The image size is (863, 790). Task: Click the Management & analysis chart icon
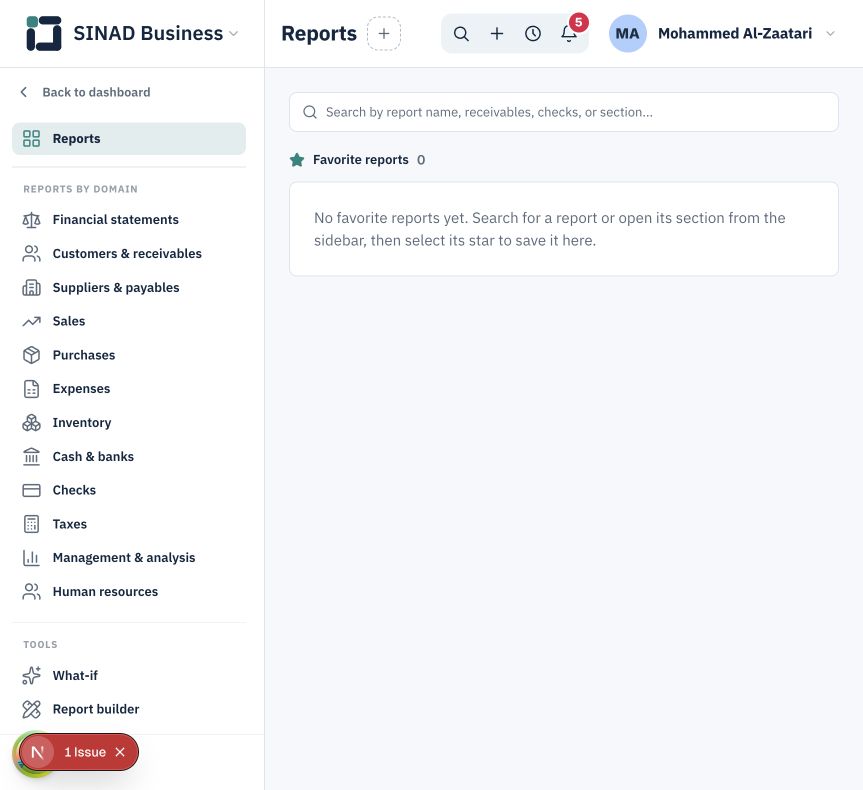[x=31, y=558]
